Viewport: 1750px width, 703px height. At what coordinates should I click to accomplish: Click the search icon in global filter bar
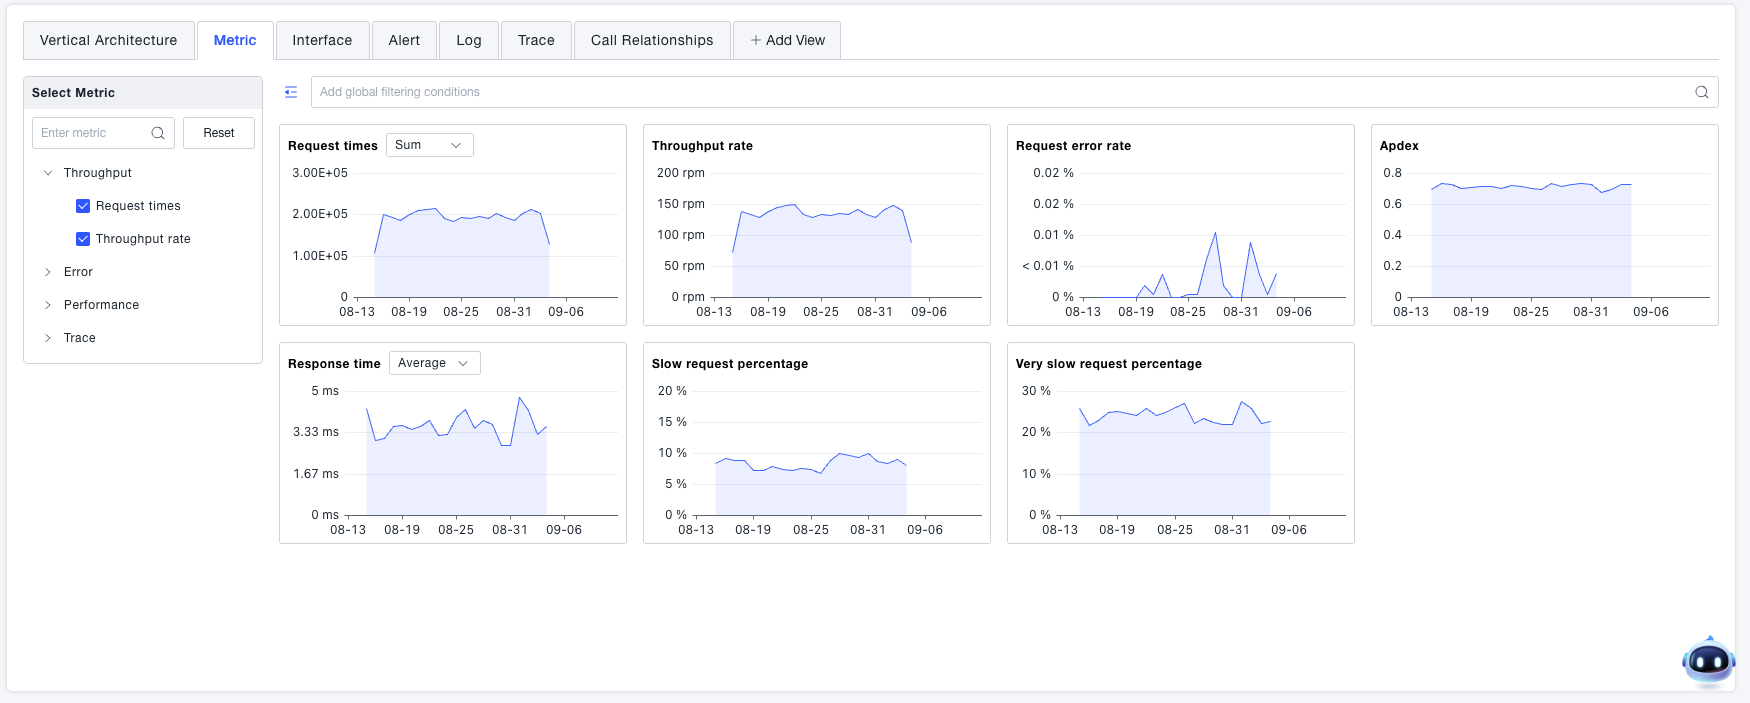[x=1701, y=92]
